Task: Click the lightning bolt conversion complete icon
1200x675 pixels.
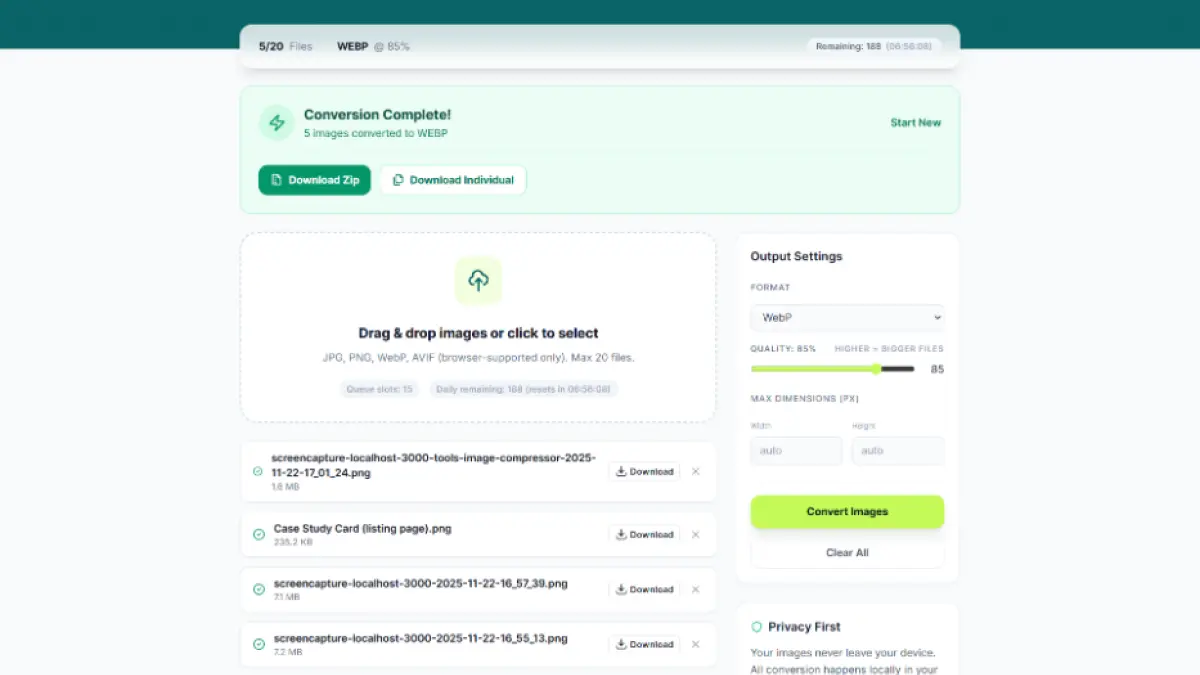Action: click(277, 123)
